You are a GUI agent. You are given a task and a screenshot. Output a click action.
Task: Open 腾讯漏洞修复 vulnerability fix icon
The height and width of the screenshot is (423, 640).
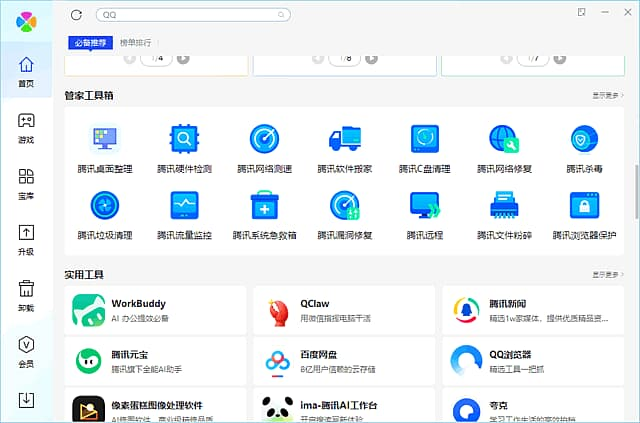tap(345, 205)
